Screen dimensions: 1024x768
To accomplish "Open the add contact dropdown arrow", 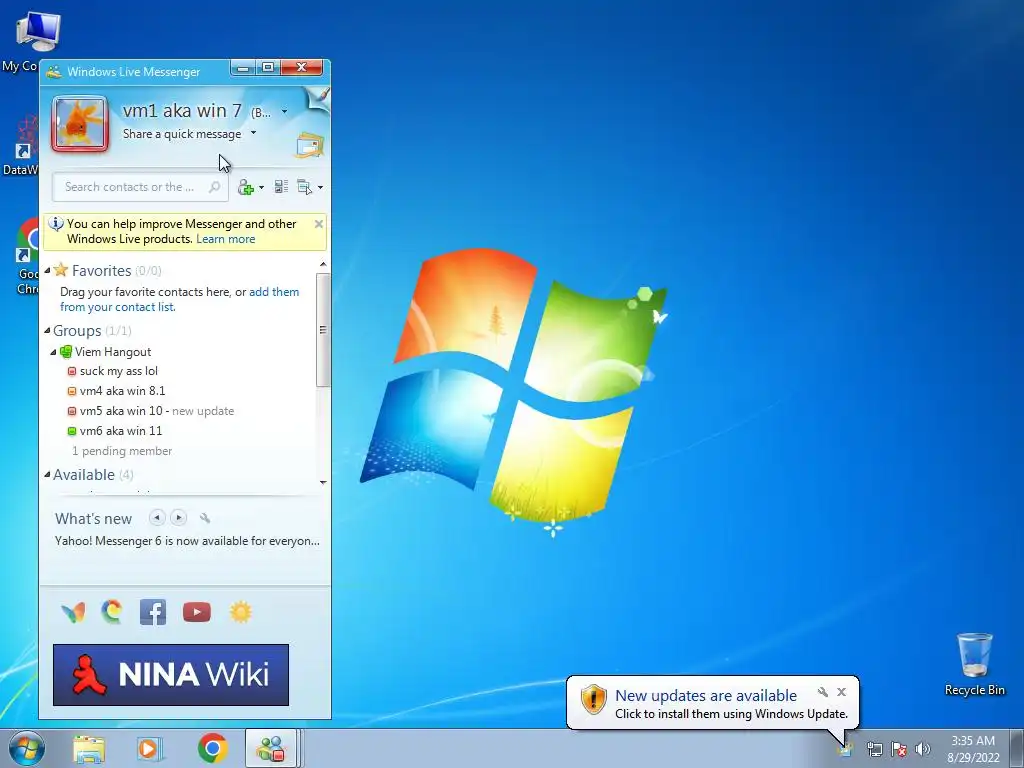I will click(x=261, y=188).
